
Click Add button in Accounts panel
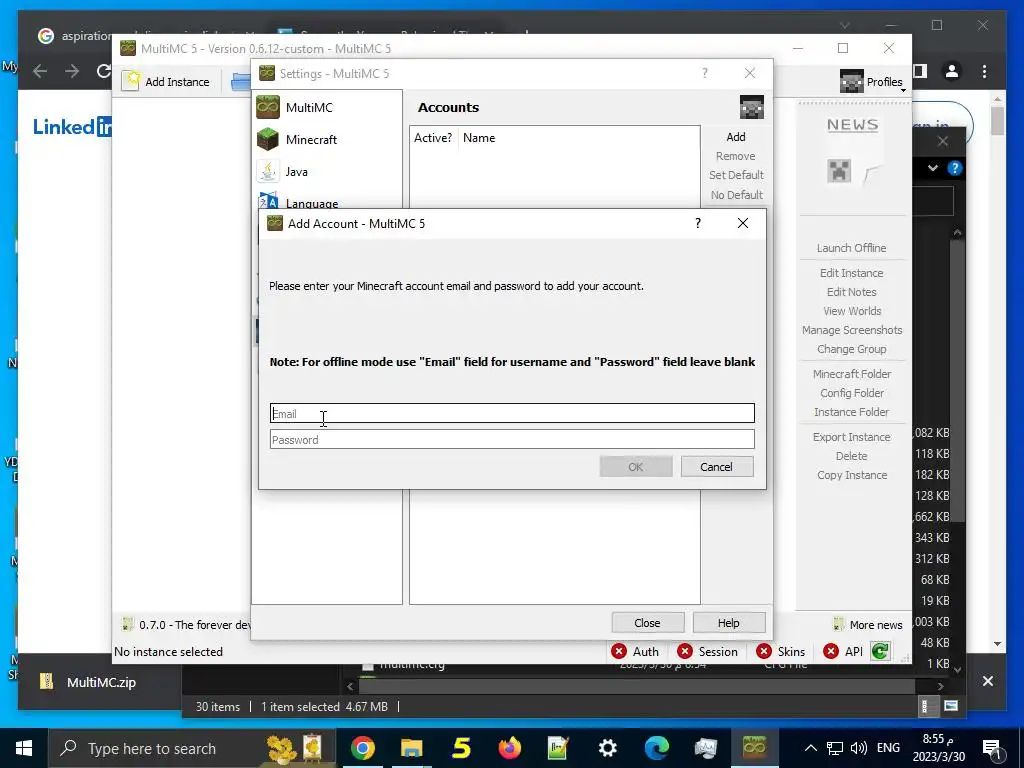pos(736,137)
